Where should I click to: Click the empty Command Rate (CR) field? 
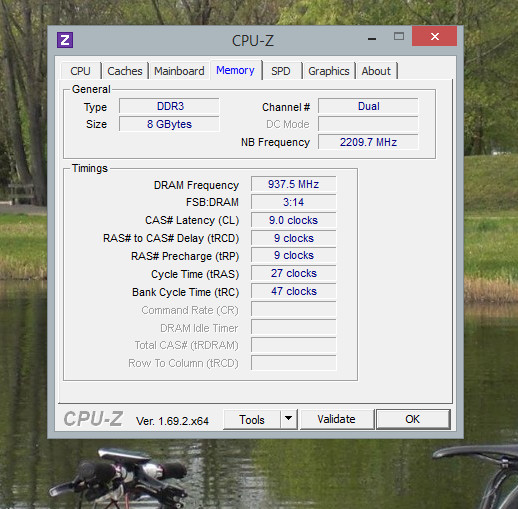click(x=294, y=309)
